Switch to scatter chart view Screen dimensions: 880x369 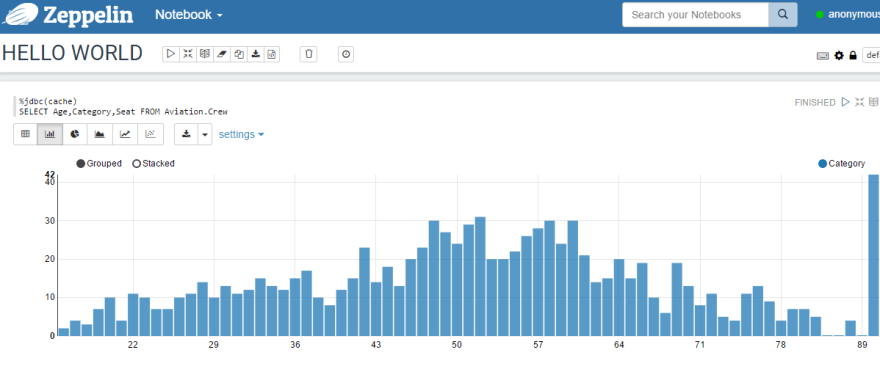[x=150, y=134]
